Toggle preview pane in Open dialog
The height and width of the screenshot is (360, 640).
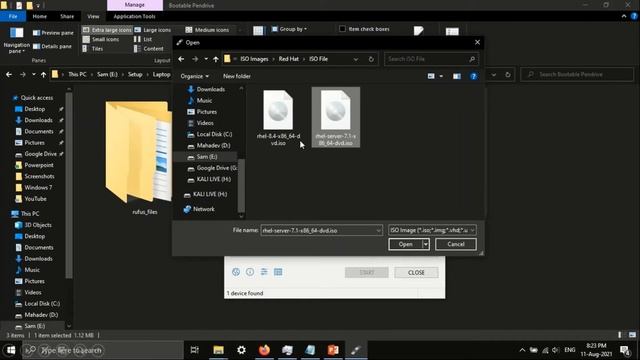(457, 76)
